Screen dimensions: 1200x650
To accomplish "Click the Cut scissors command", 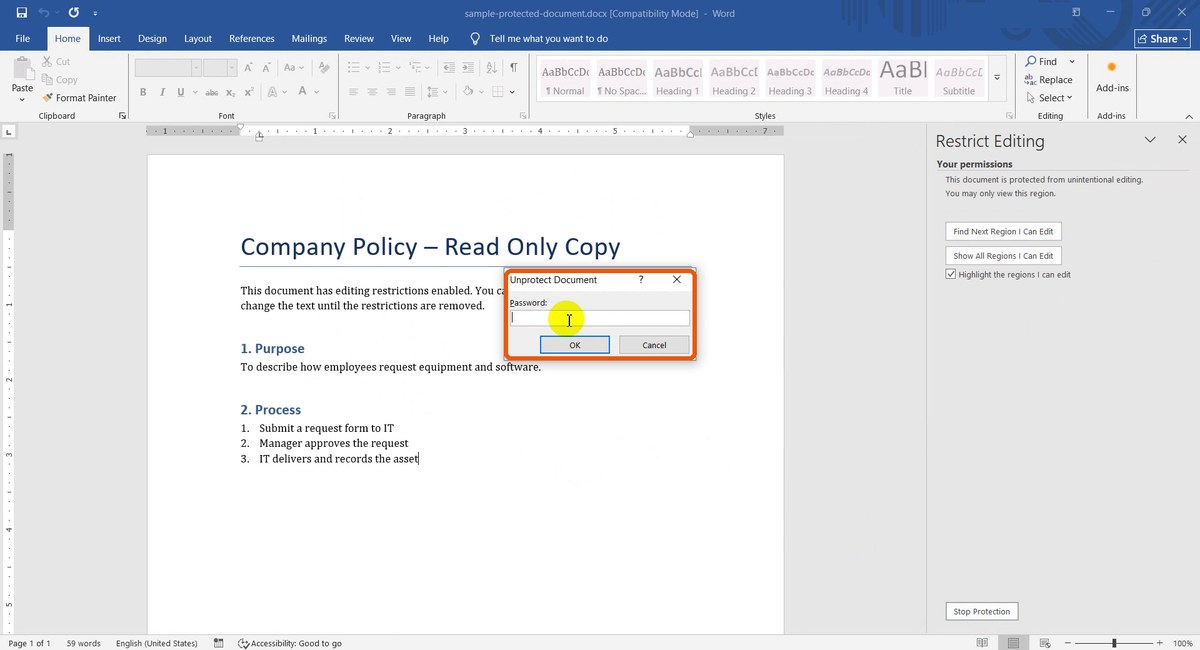I will [x=56, y=62].
